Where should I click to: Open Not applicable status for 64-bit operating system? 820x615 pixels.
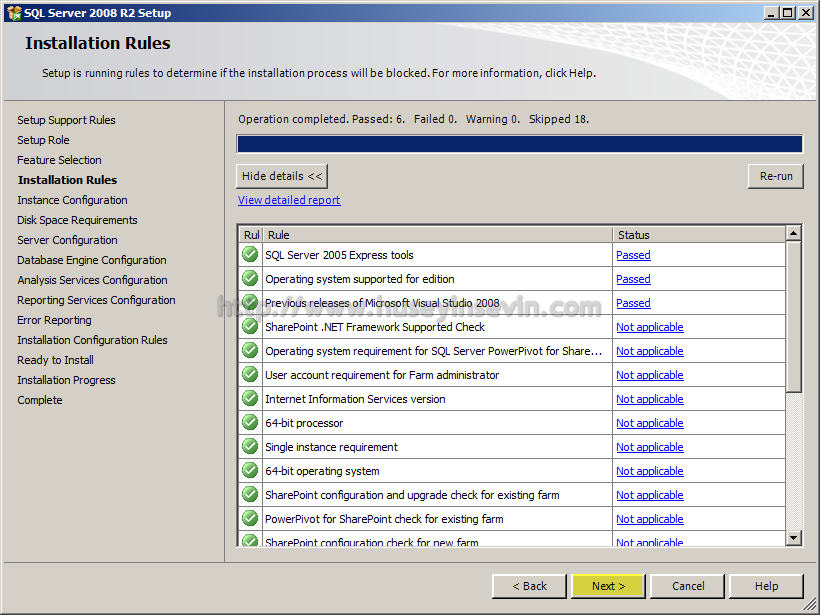coord(650,471)
